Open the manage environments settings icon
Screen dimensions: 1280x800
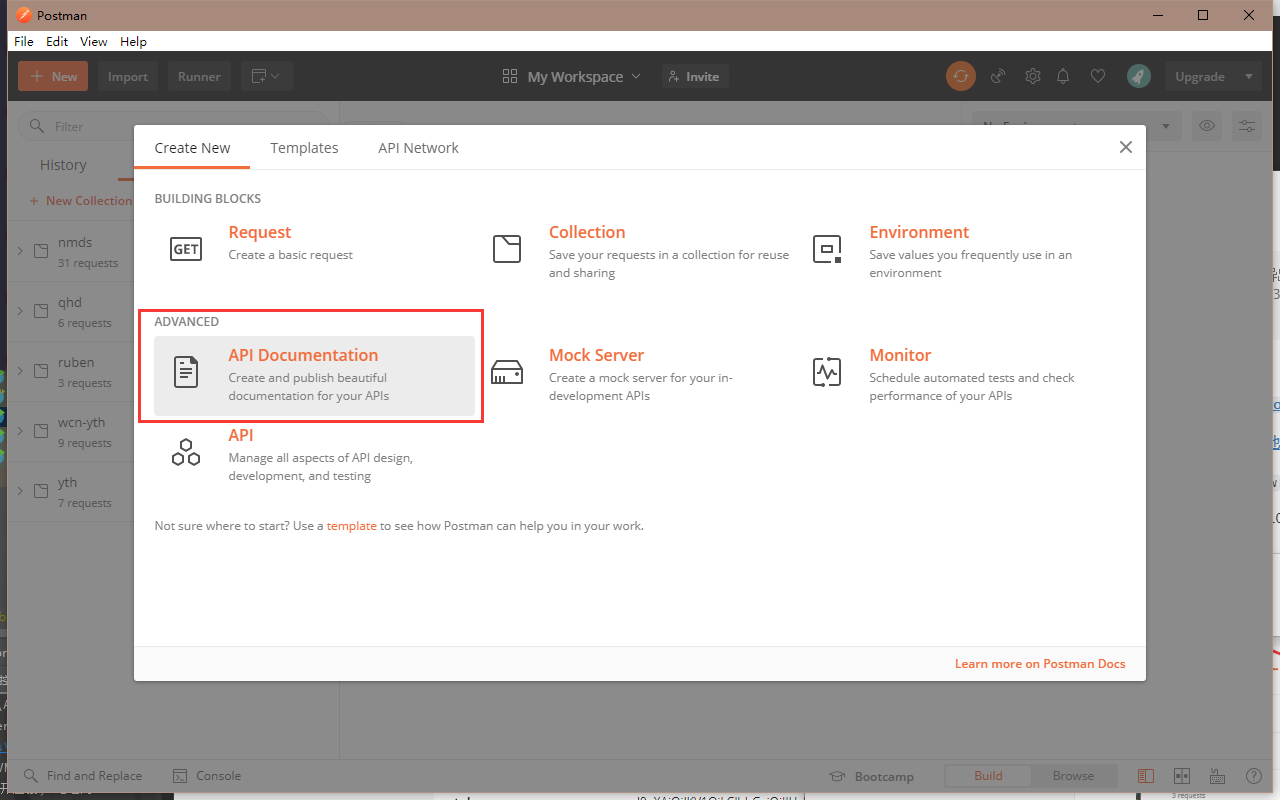[1247, 126]
